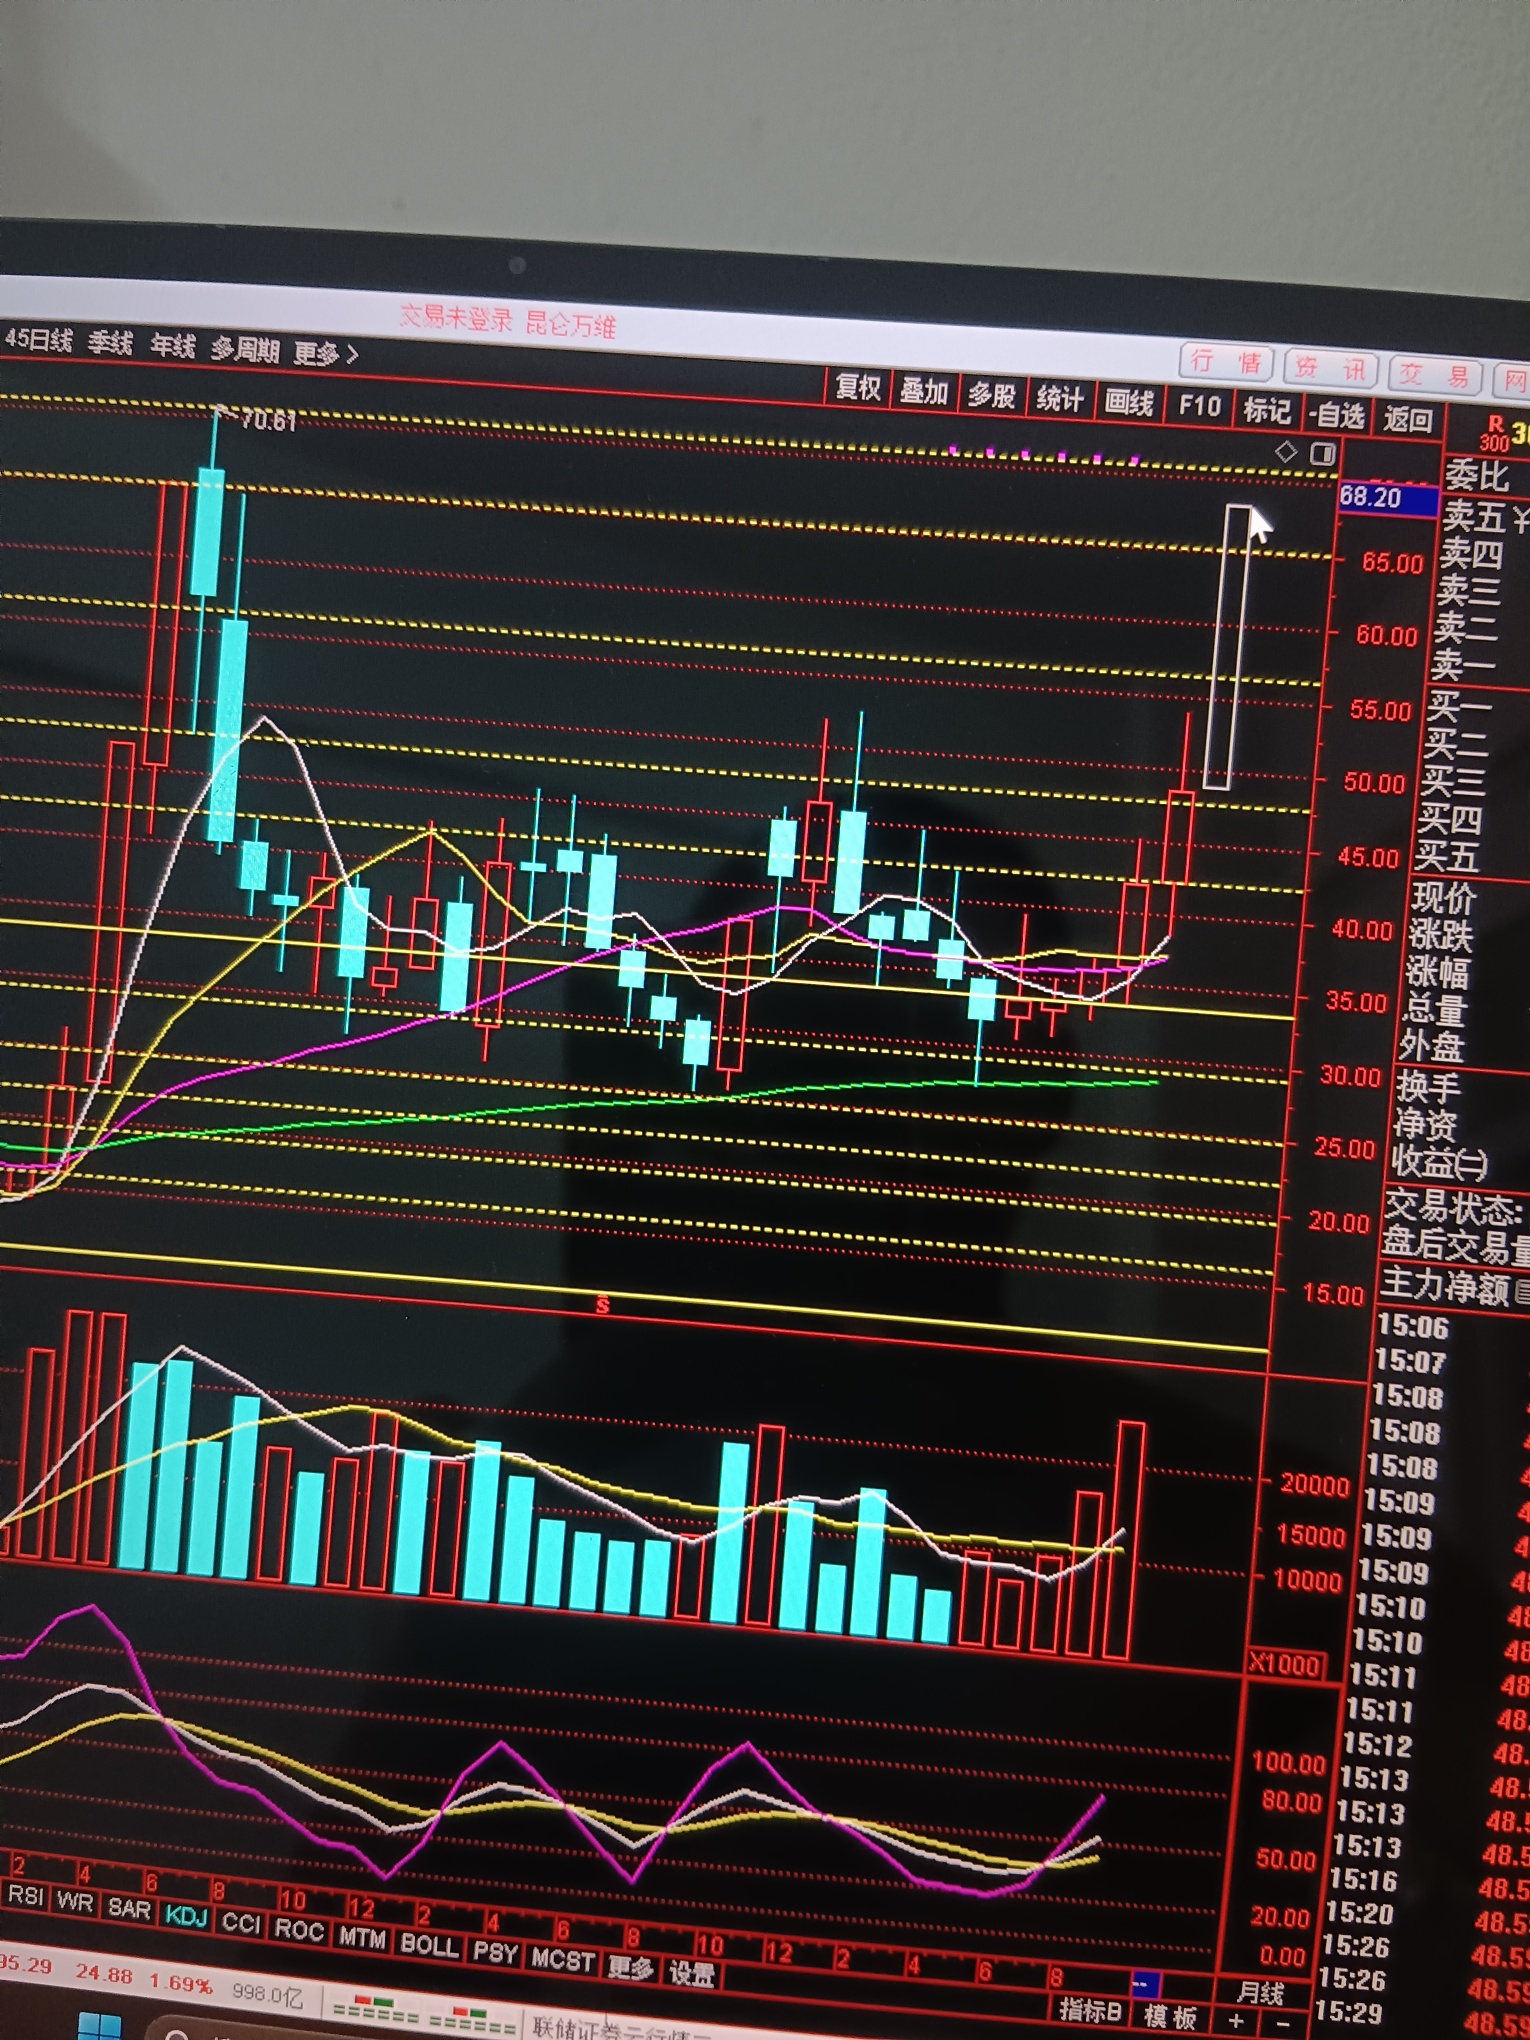Click the 买一 row in order book

(x=1459, y=706)
